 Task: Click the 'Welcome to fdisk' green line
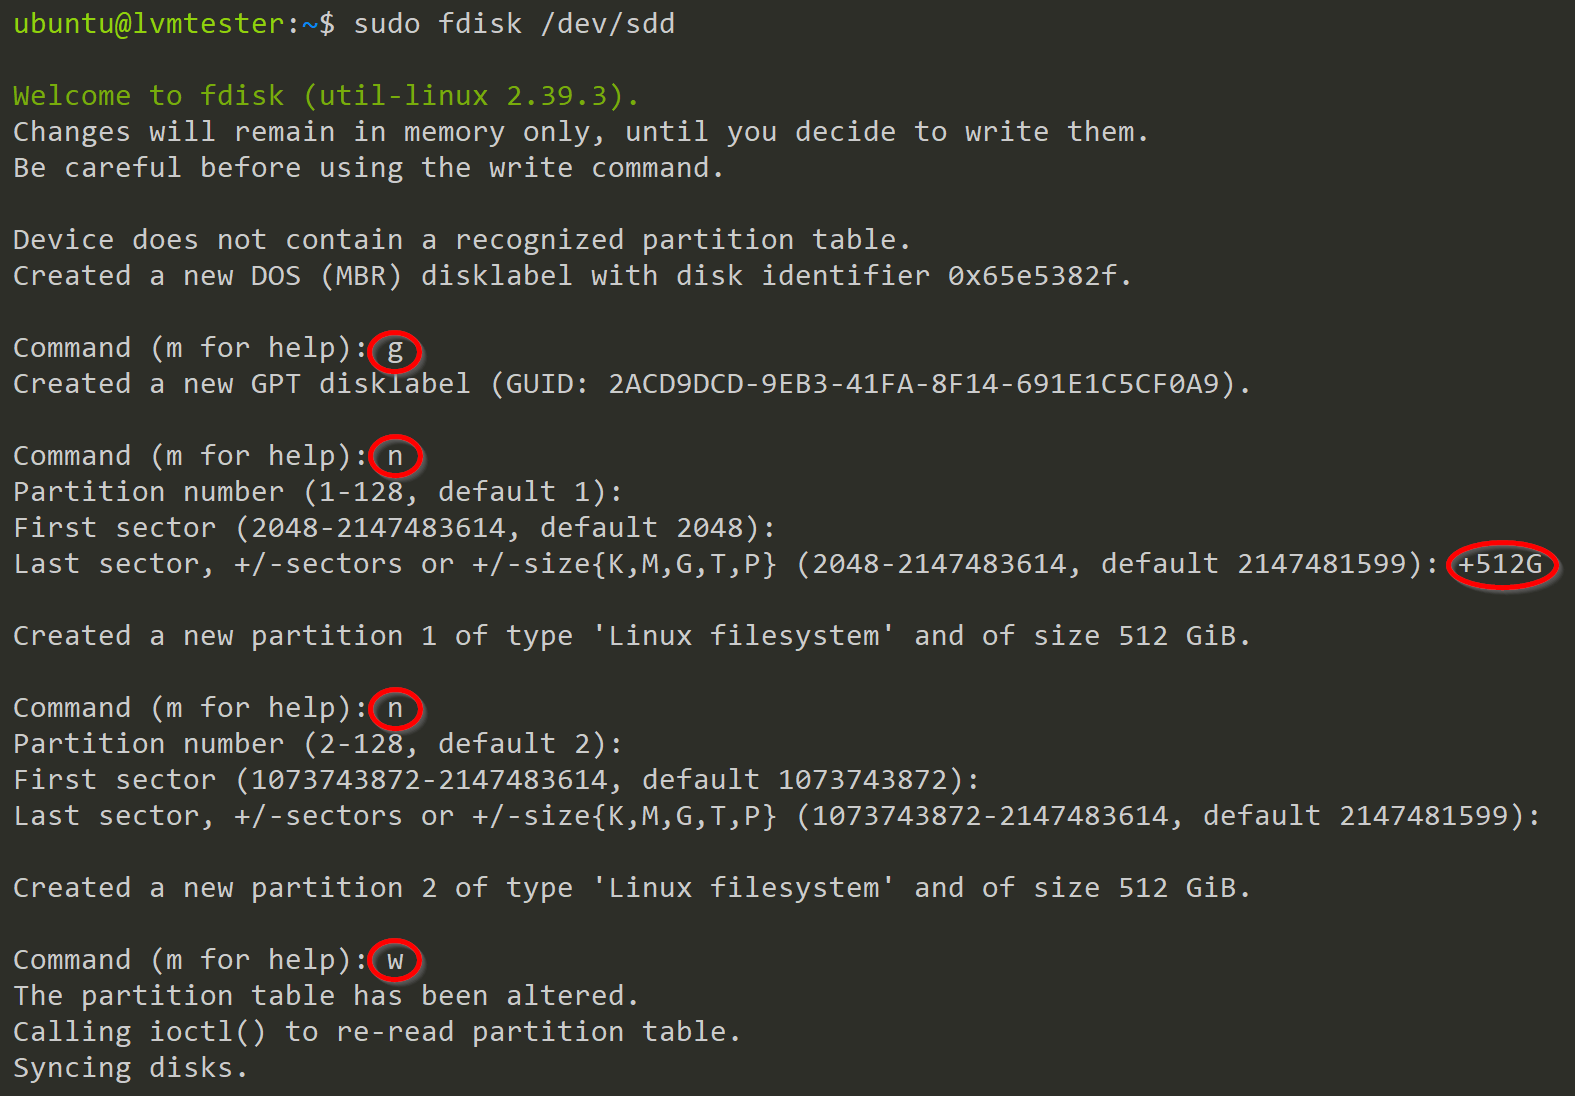326,96
